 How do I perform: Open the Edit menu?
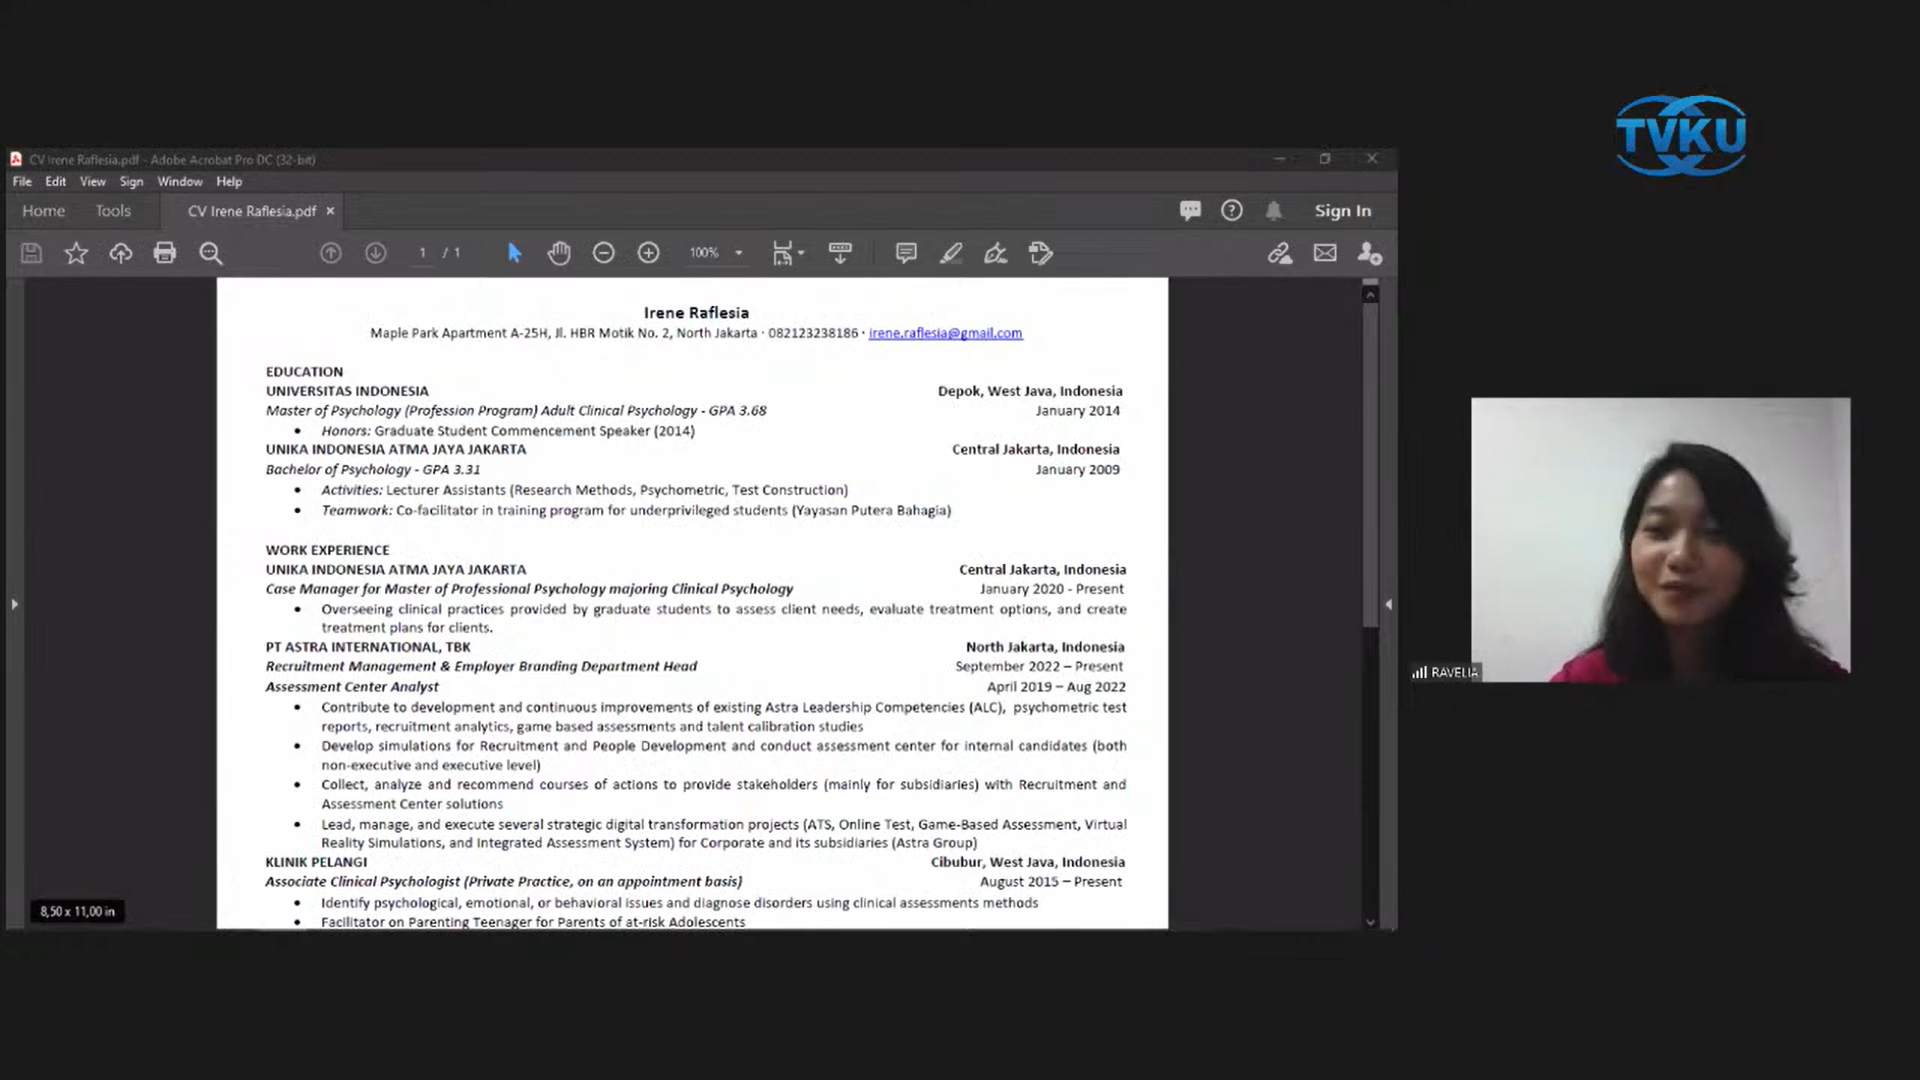(x=56, y=182)
